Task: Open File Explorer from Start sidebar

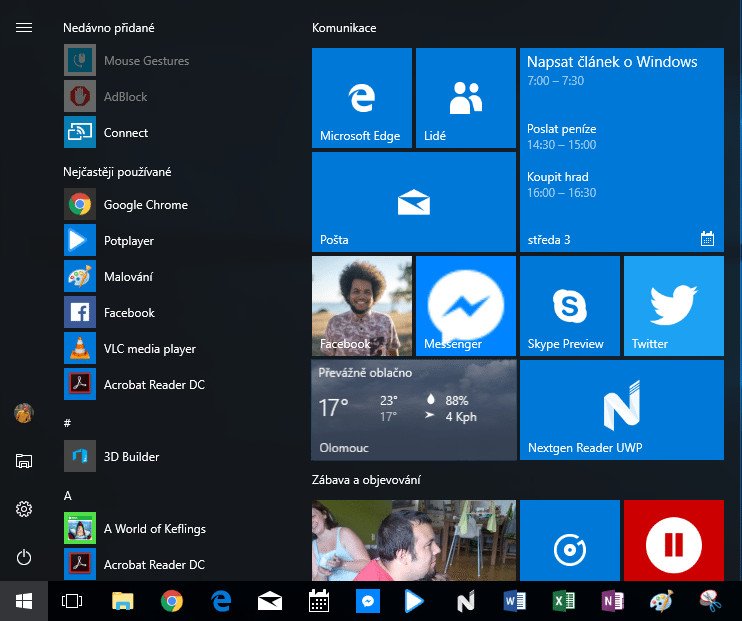Action: click(x=24, y=461)
